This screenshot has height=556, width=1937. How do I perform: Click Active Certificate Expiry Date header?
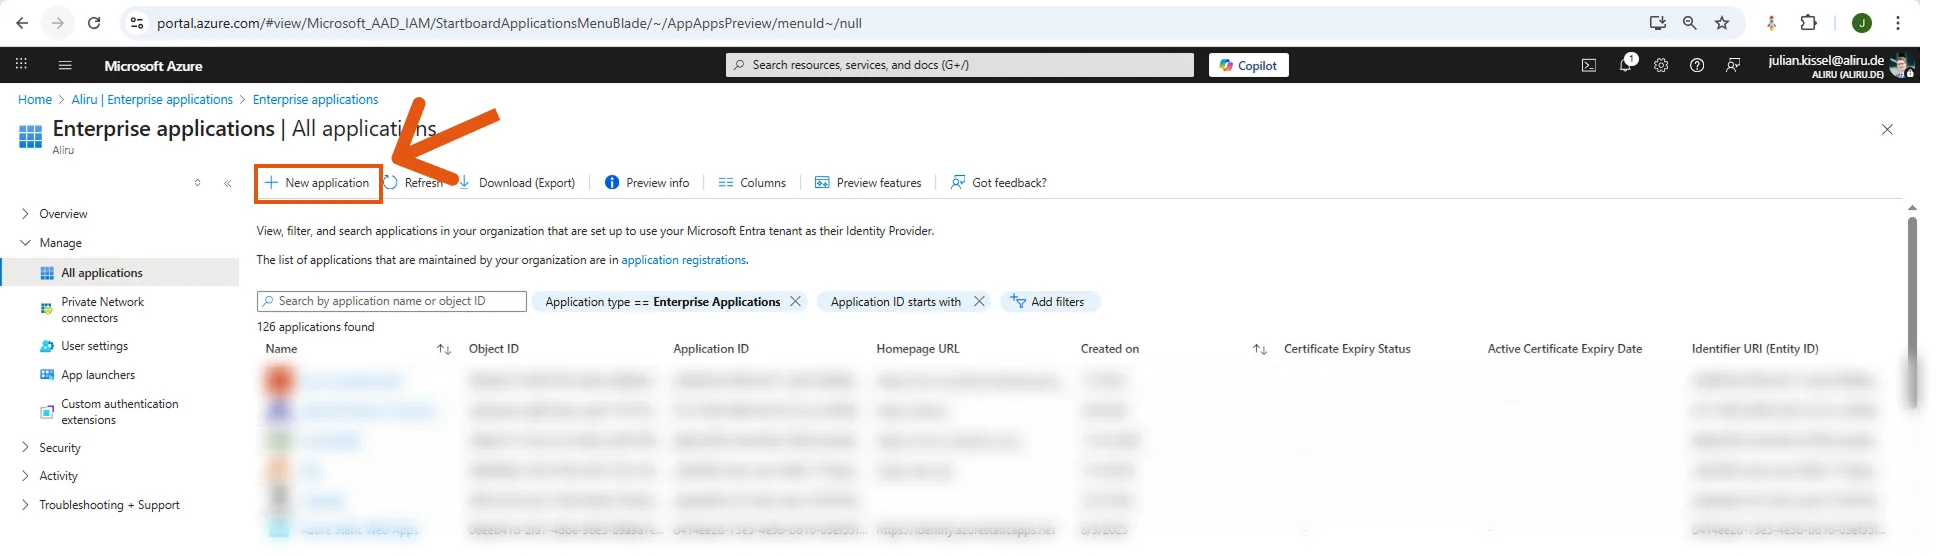1565,349
